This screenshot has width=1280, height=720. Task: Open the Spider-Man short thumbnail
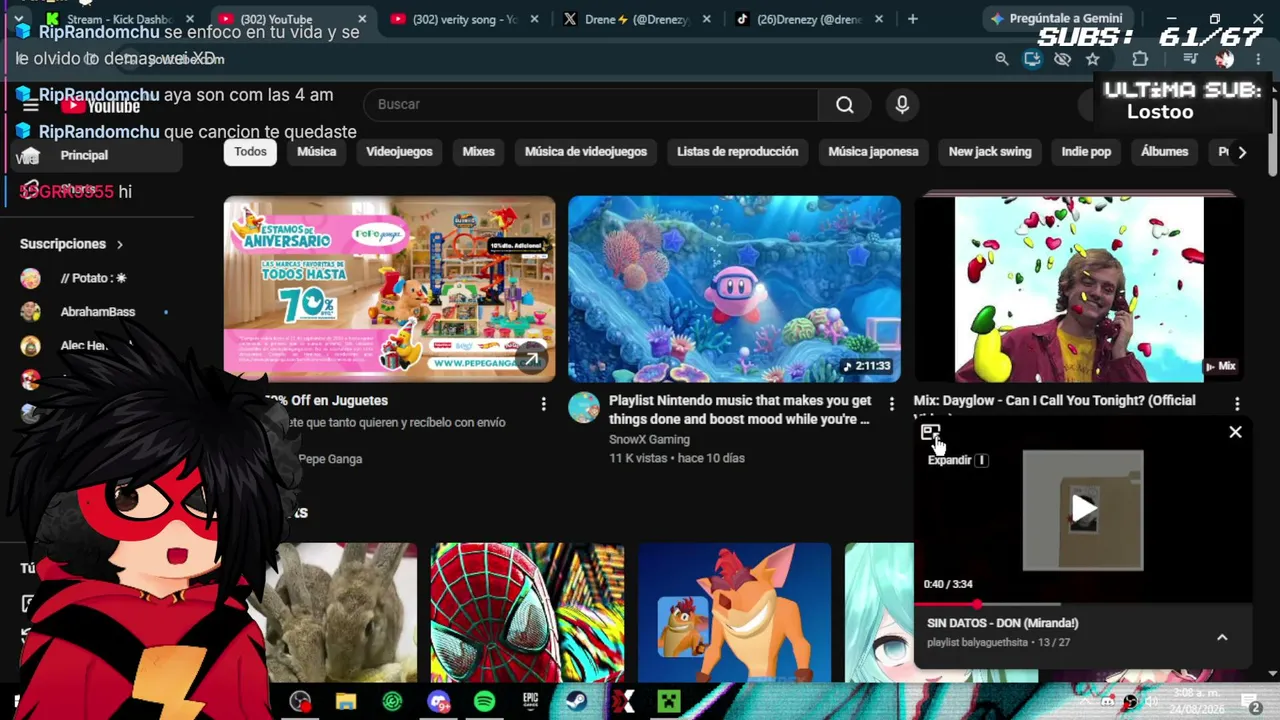coord(527,613)
